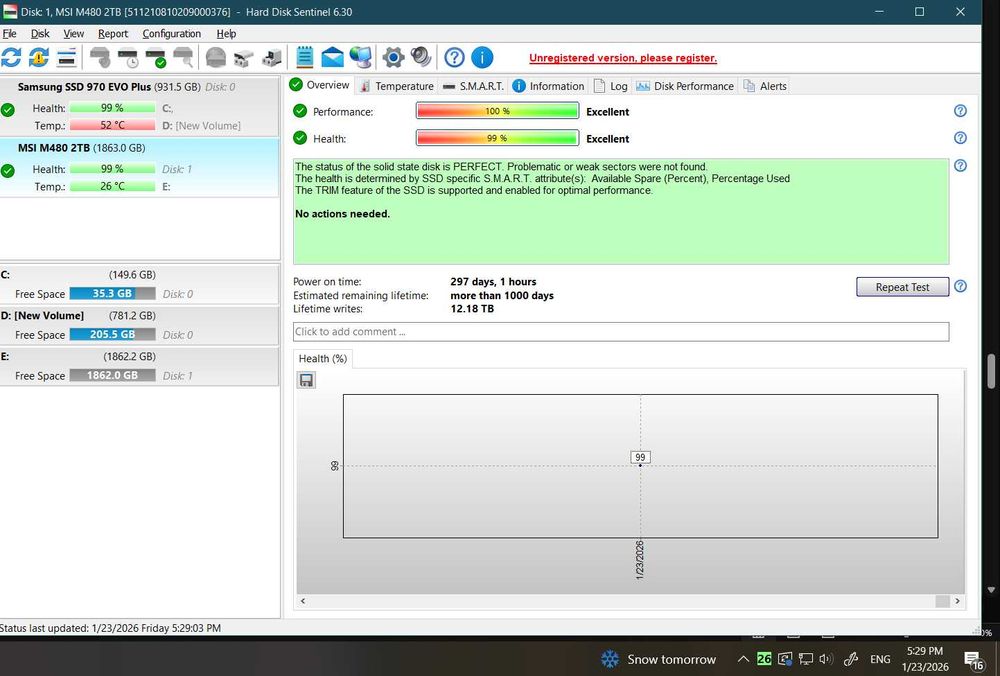1000x676 pixels.
Task: Open the blue notepad report icon
Action: [x=305, y=57]
